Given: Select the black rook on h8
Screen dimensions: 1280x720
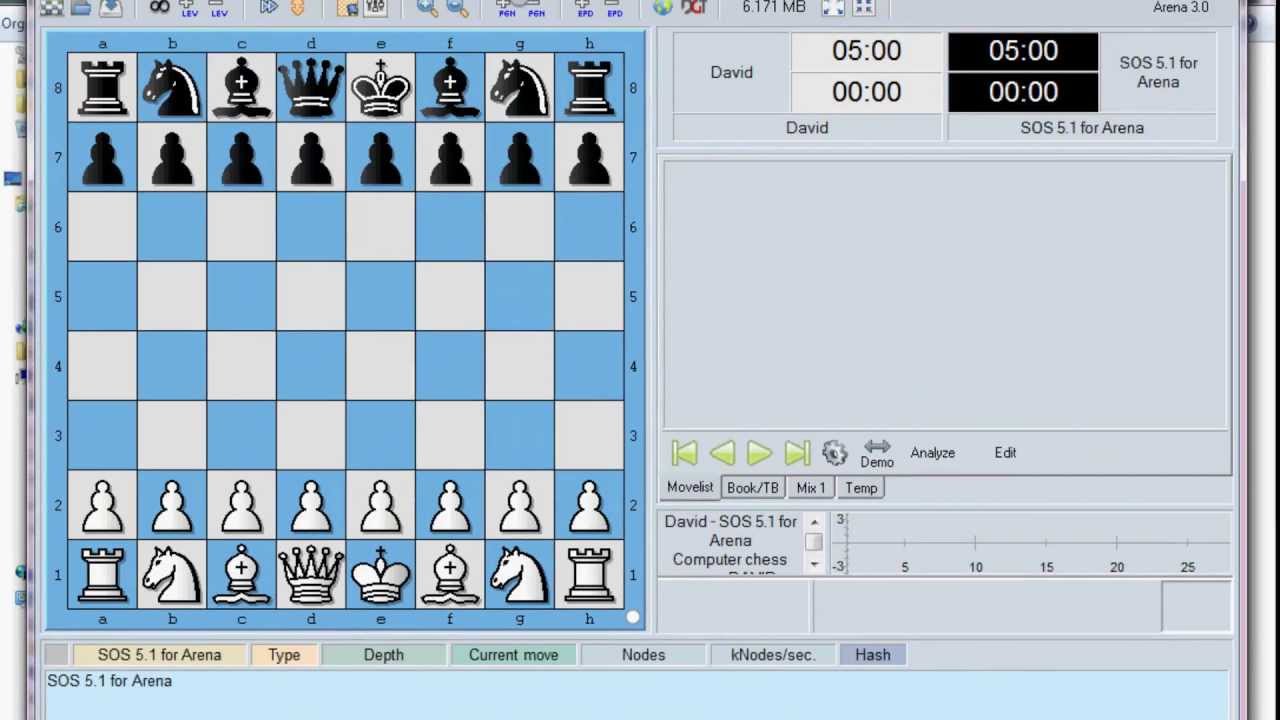Looking at the screenshot, I should [x=589, y=88].
